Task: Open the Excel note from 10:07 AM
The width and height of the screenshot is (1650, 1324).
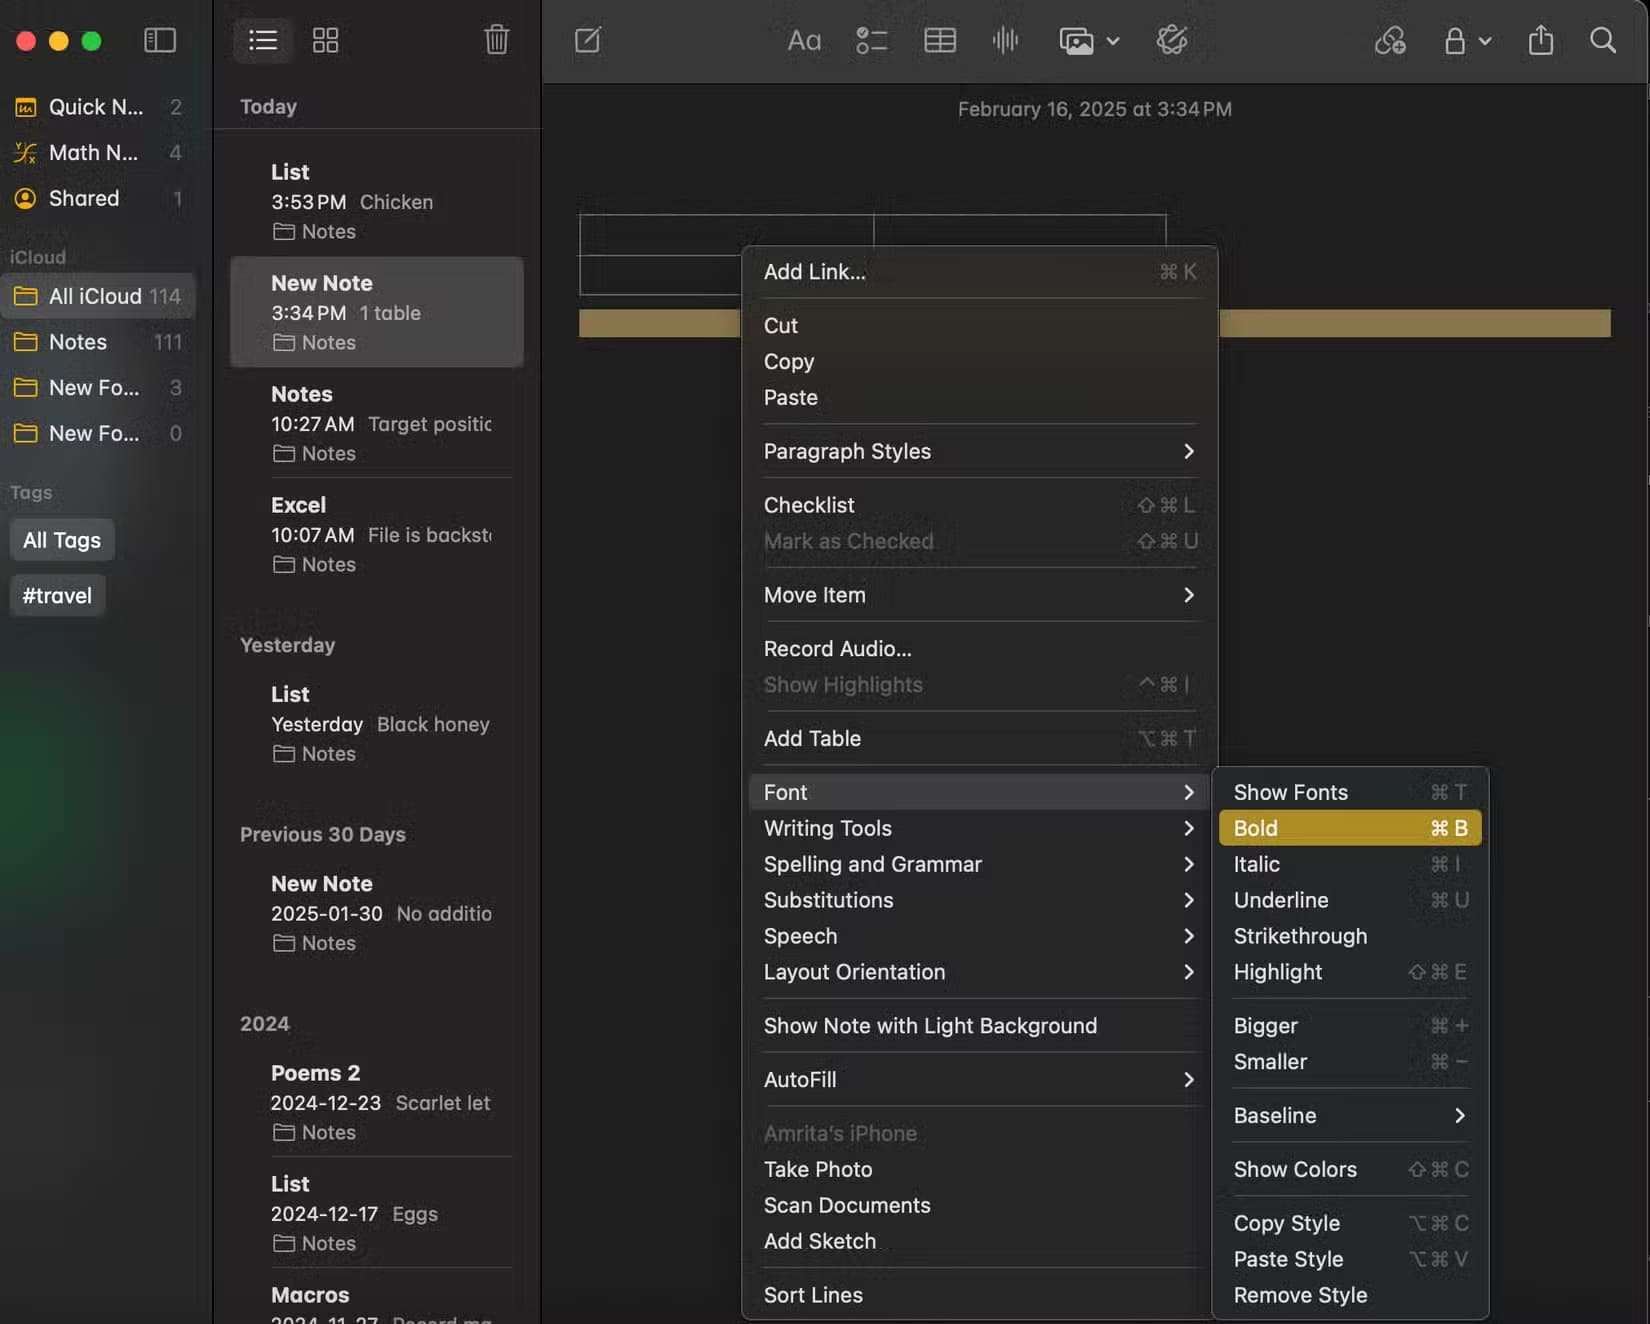Action: click(377, 534)
